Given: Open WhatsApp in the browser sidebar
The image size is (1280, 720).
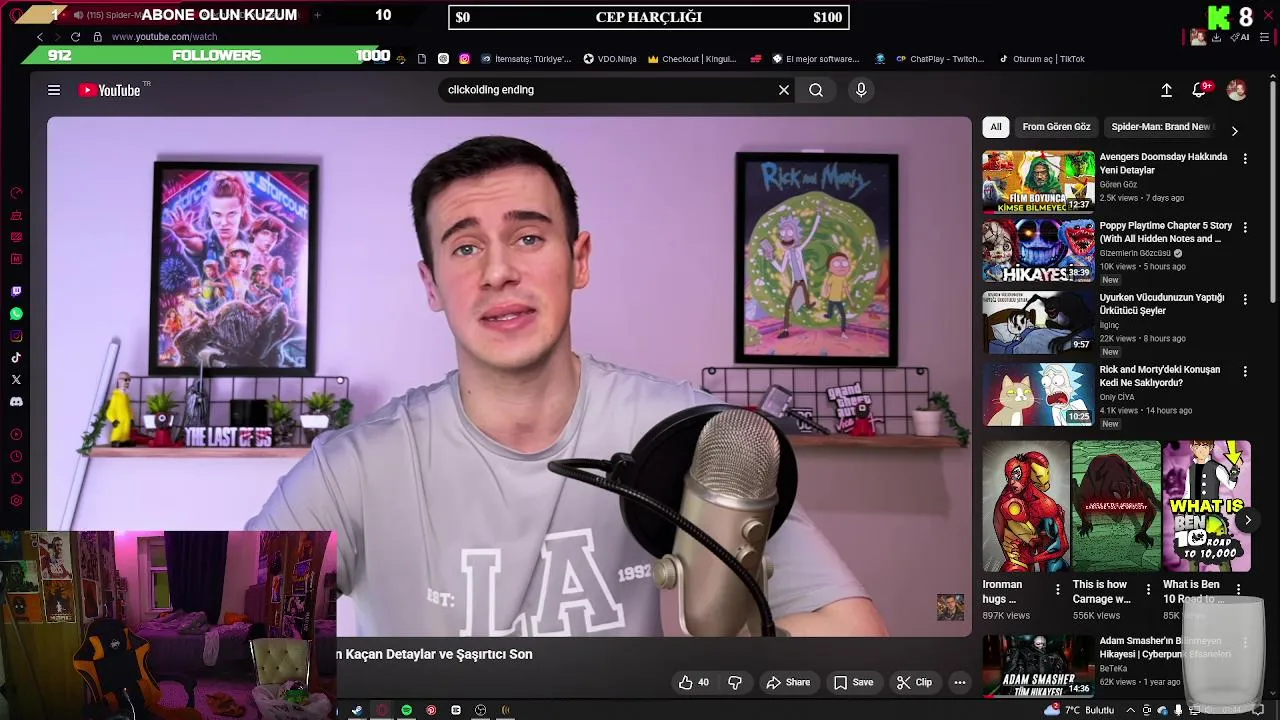Looking at the screenshot, I should pyautogui.click(x=16, y=314).
